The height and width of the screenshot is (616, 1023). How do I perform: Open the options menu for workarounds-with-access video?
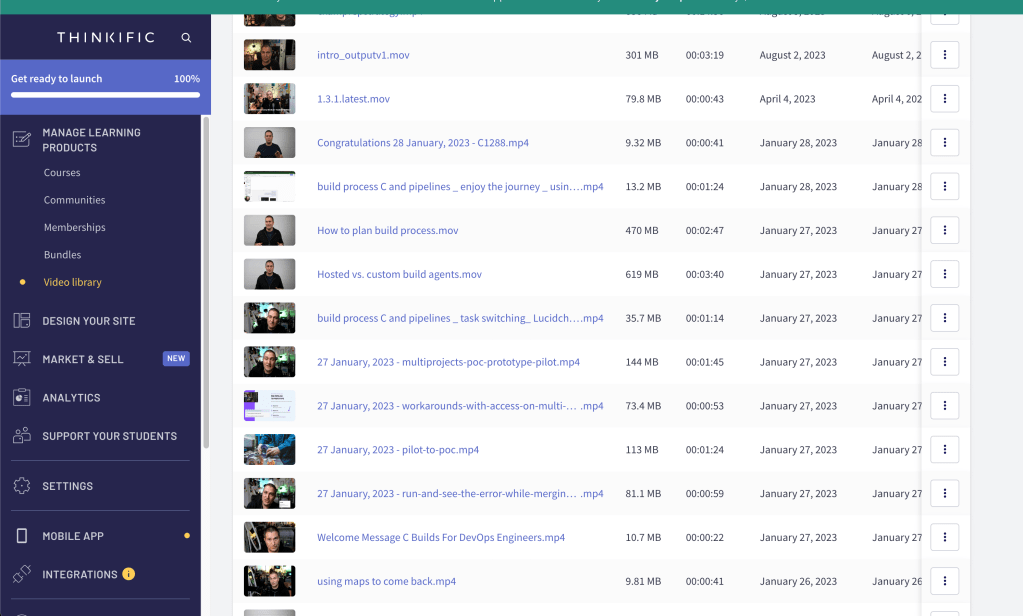tap(944, 405)
